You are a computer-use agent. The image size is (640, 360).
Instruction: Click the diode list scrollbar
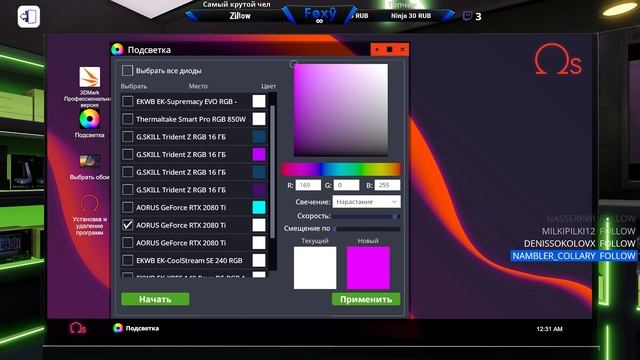pyautogui.click(x=273, y=171)
